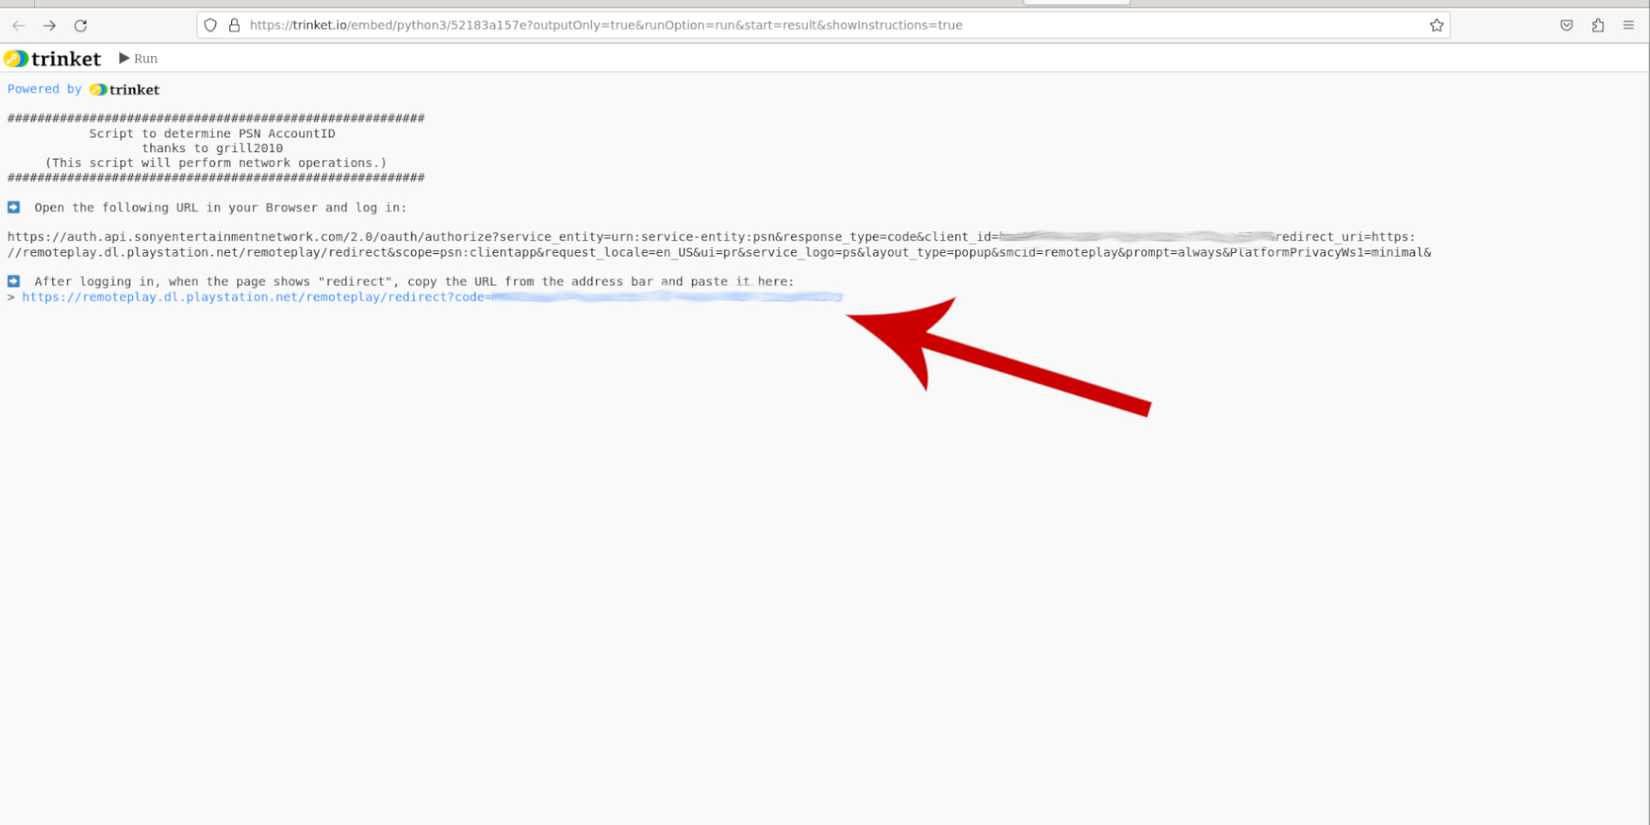Click the trinket logo in the header
Viewport: 1650px width, 825px height.
tap(53, 59)
